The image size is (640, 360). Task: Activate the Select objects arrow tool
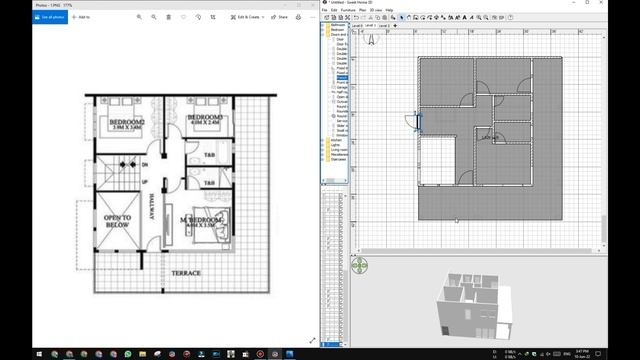pyautogui.click(x=402, y=18)
